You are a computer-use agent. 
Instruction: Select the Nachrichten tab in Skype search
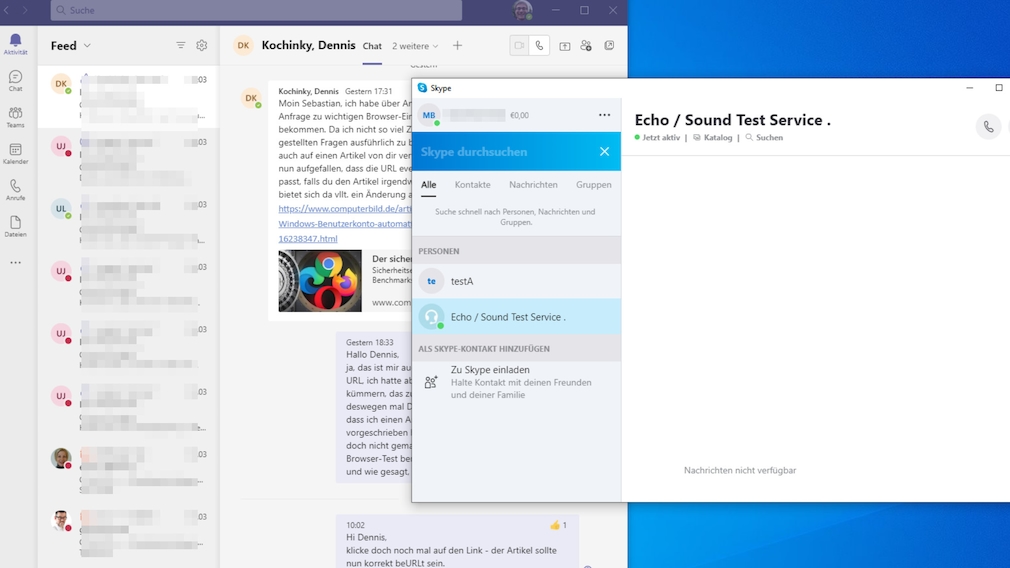point(533,185)
